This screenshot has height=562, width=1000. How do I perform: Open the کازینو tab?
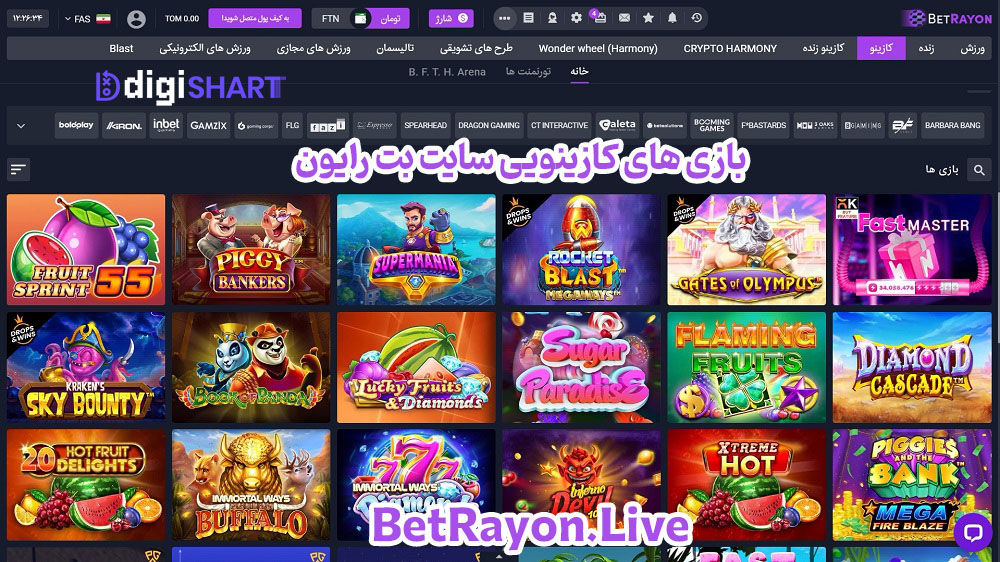coord(881,48)
